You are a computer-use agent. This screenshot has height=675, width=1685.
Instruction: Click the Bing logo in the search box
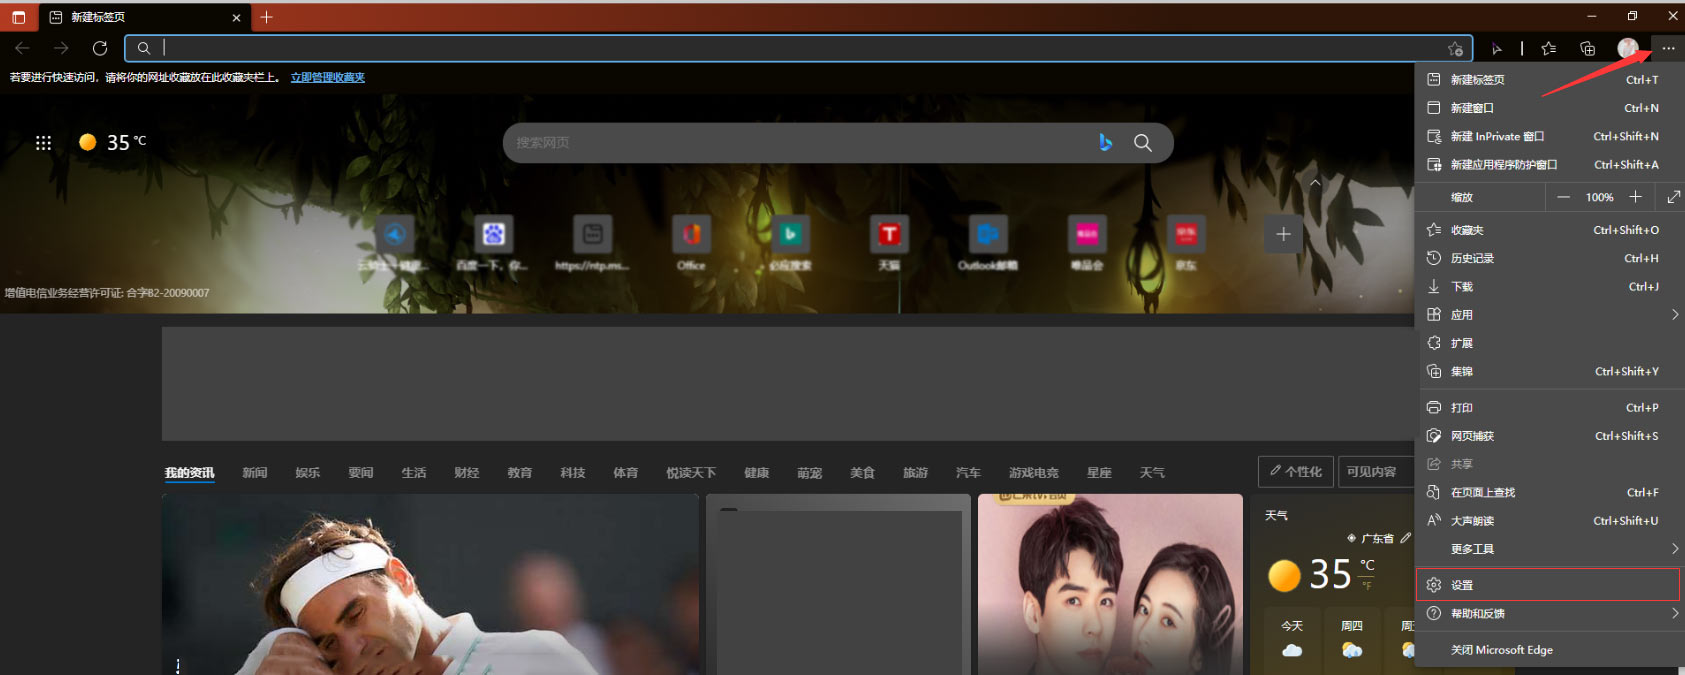[x=1105, y=143]
